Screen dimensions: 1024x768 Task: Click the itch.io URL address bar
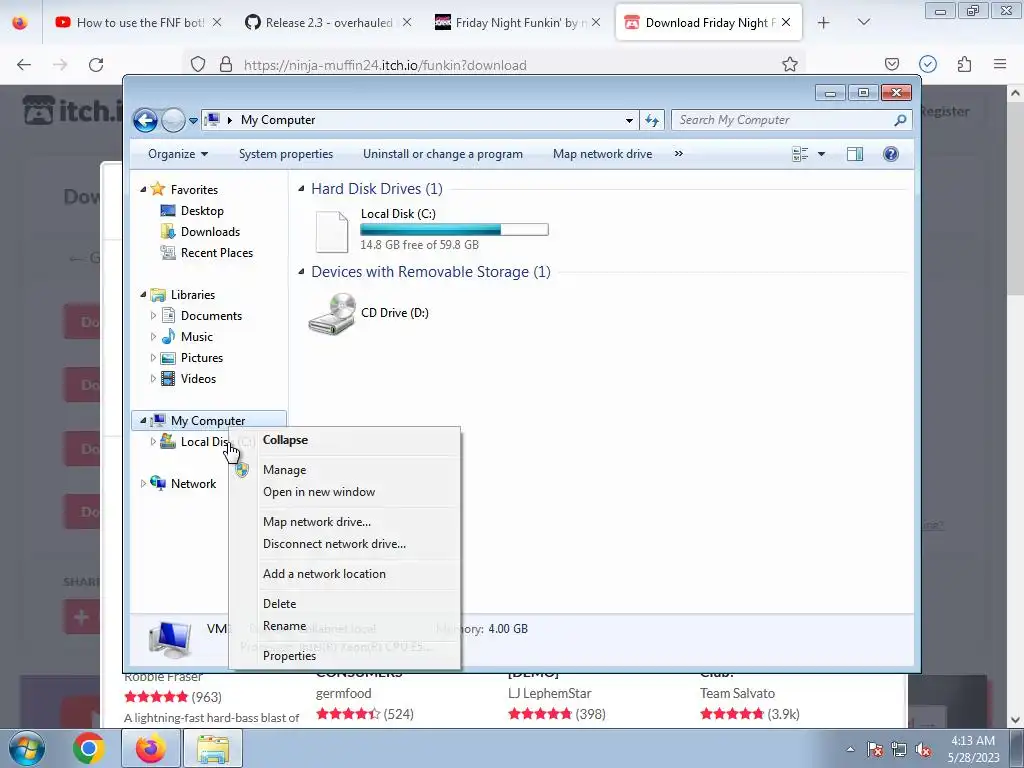(x=496, y=65)
